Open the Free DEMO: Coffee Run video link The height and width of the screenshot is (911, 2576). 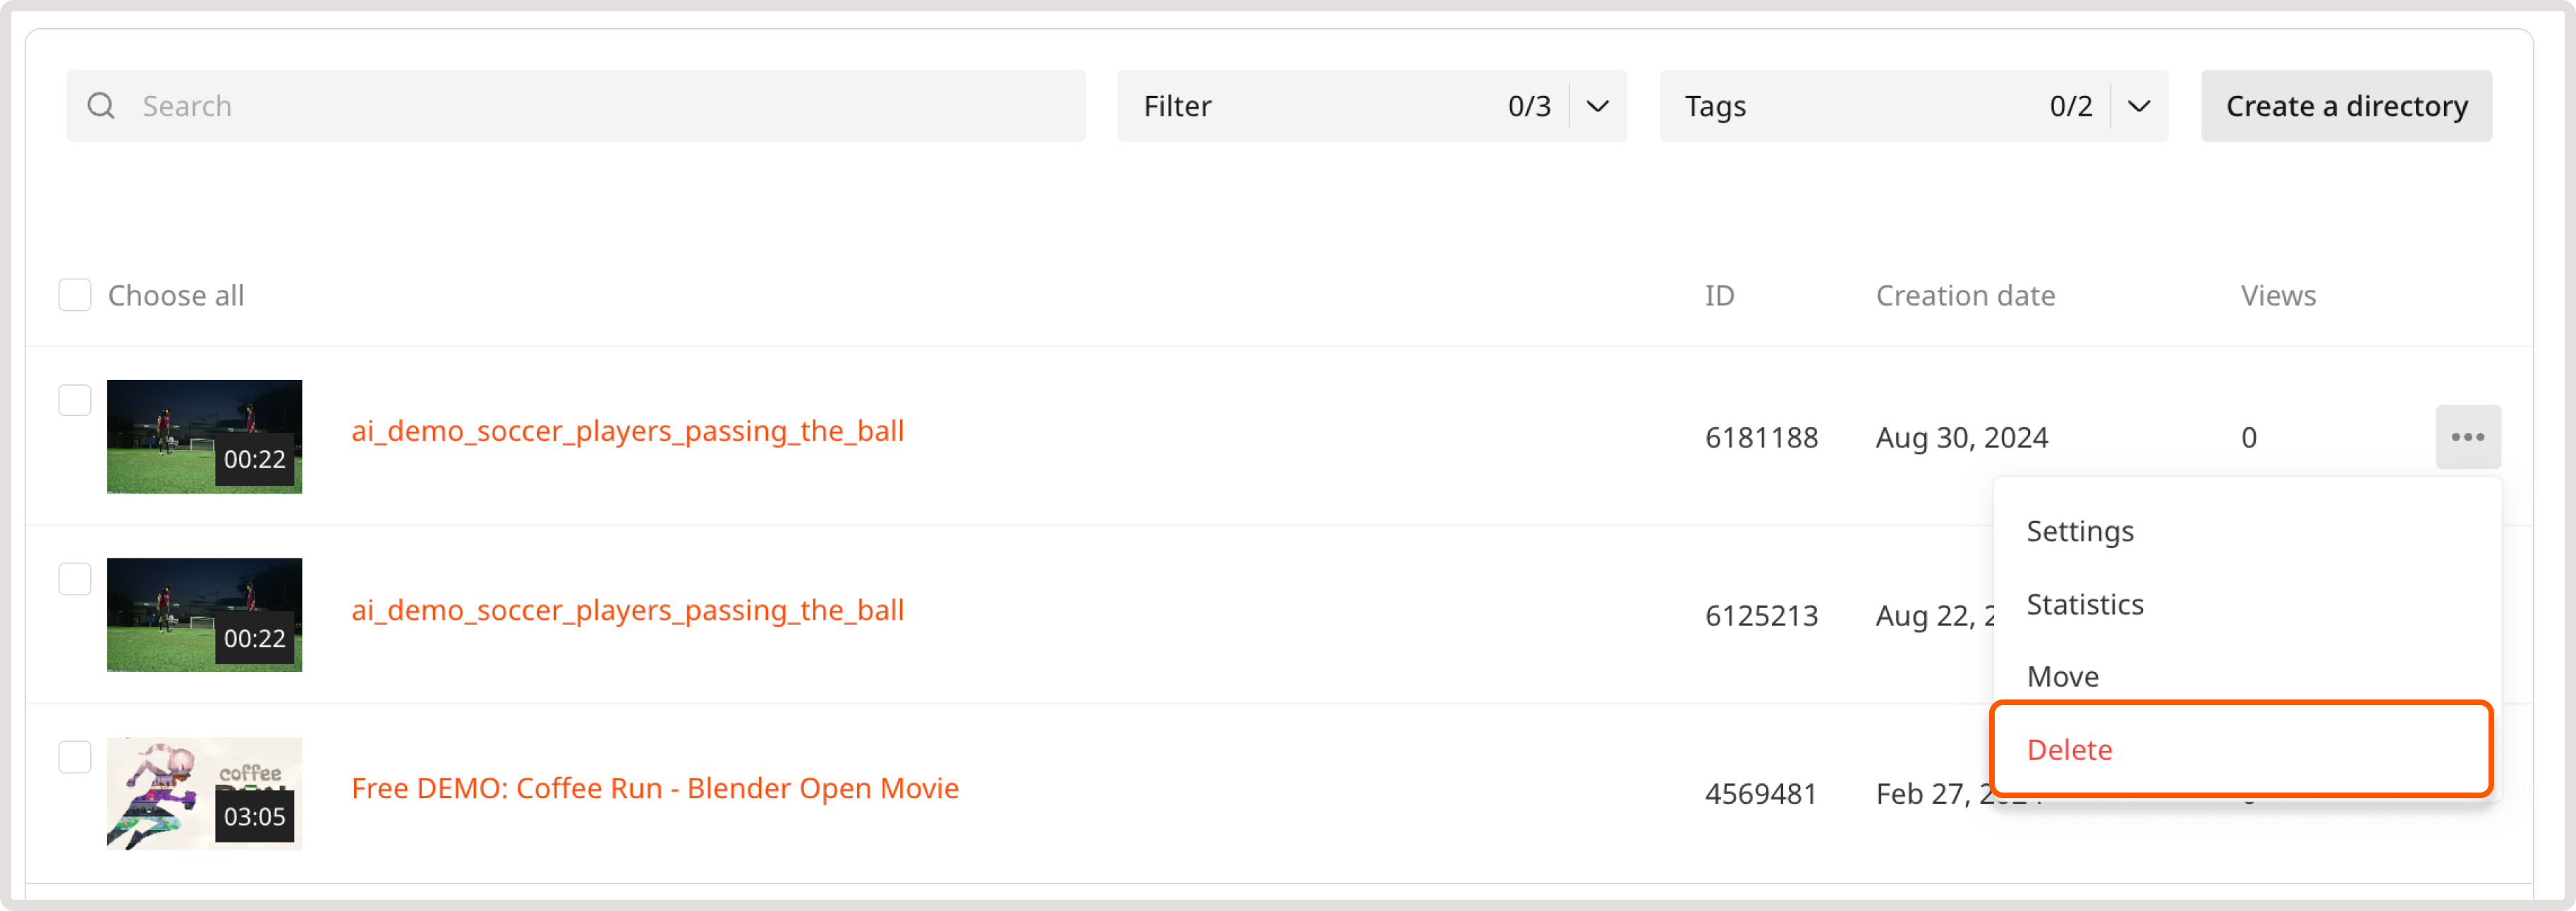point(655,788)
